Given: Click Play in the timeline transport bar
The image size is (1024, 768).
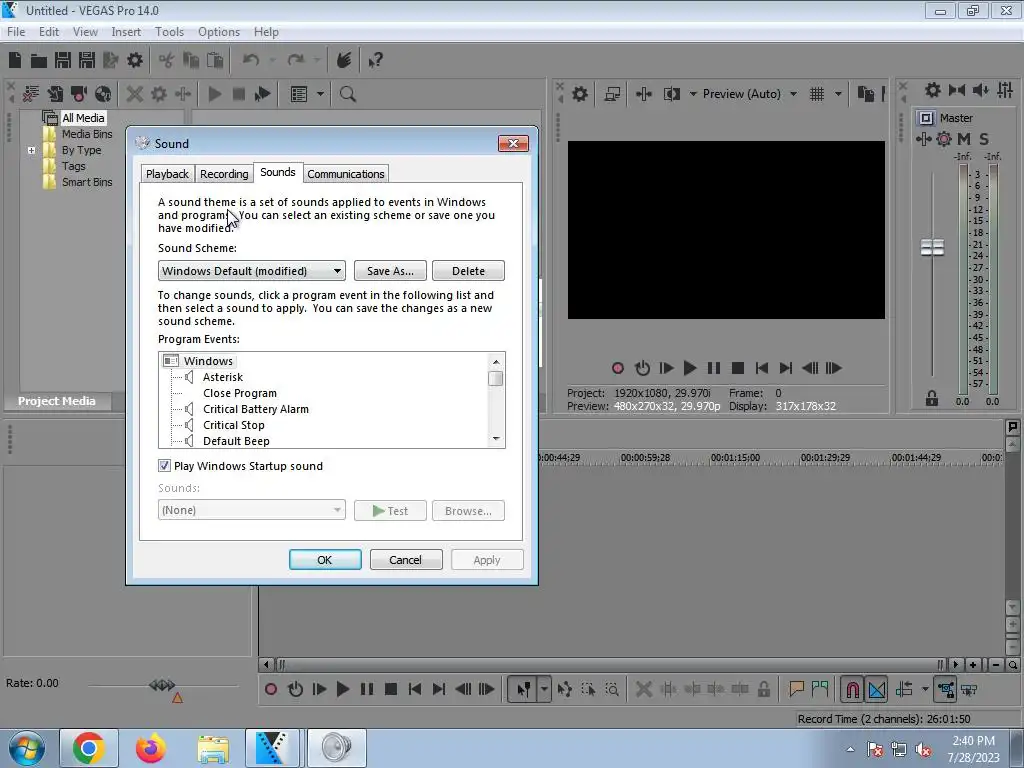Looking at the screenshot, I should tap(342, 689).
